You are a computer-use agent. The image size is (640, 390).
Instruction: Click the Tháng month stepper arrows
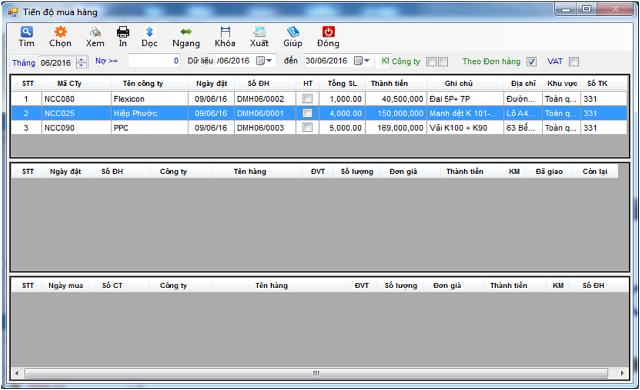click(82, 62)
